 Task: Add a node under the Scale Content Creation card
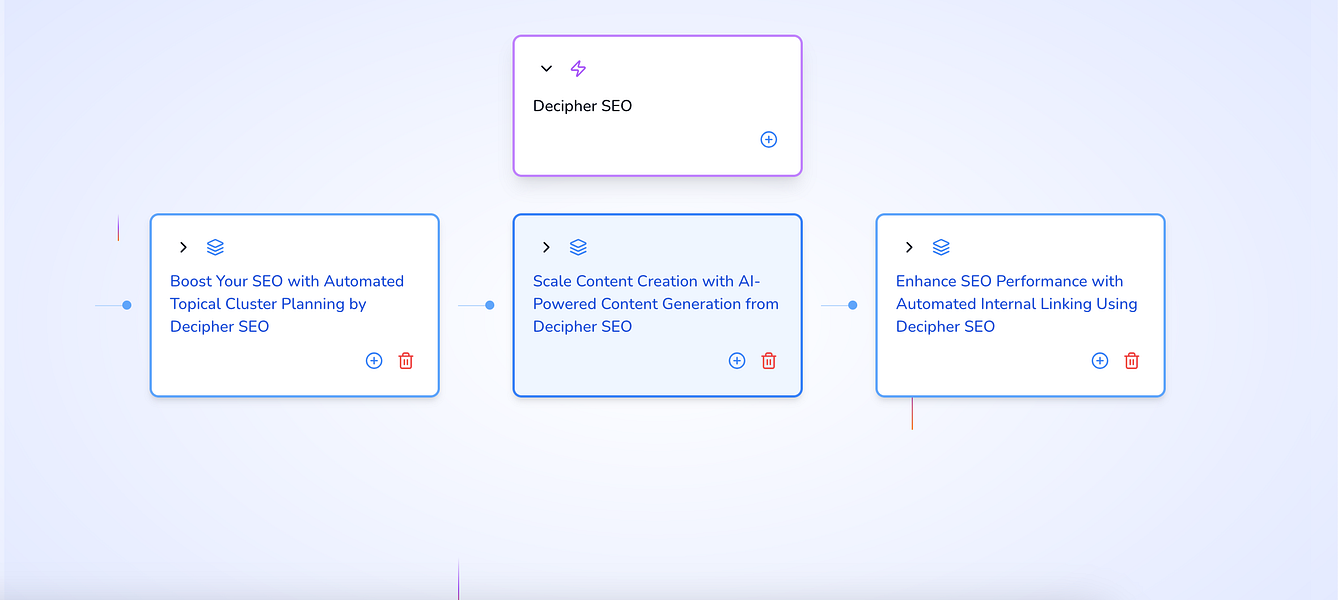(737, 361)
